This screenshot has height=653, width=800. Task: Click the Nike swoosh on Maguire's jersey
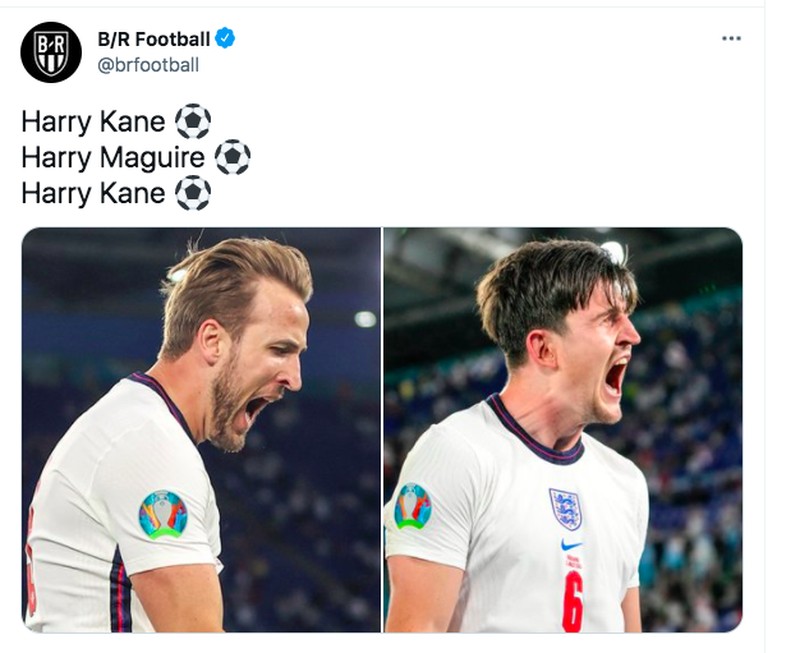point(570,546)
